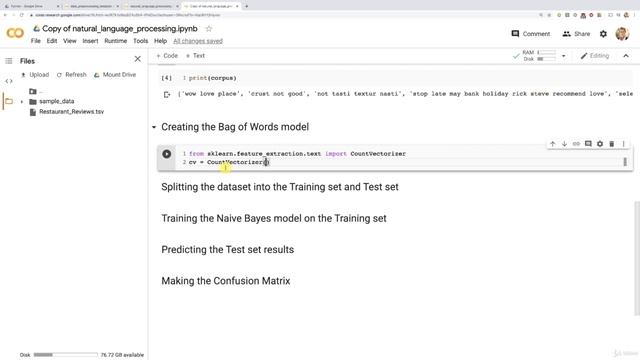
Task: Refresh the file list
Action: click(71, 75)
